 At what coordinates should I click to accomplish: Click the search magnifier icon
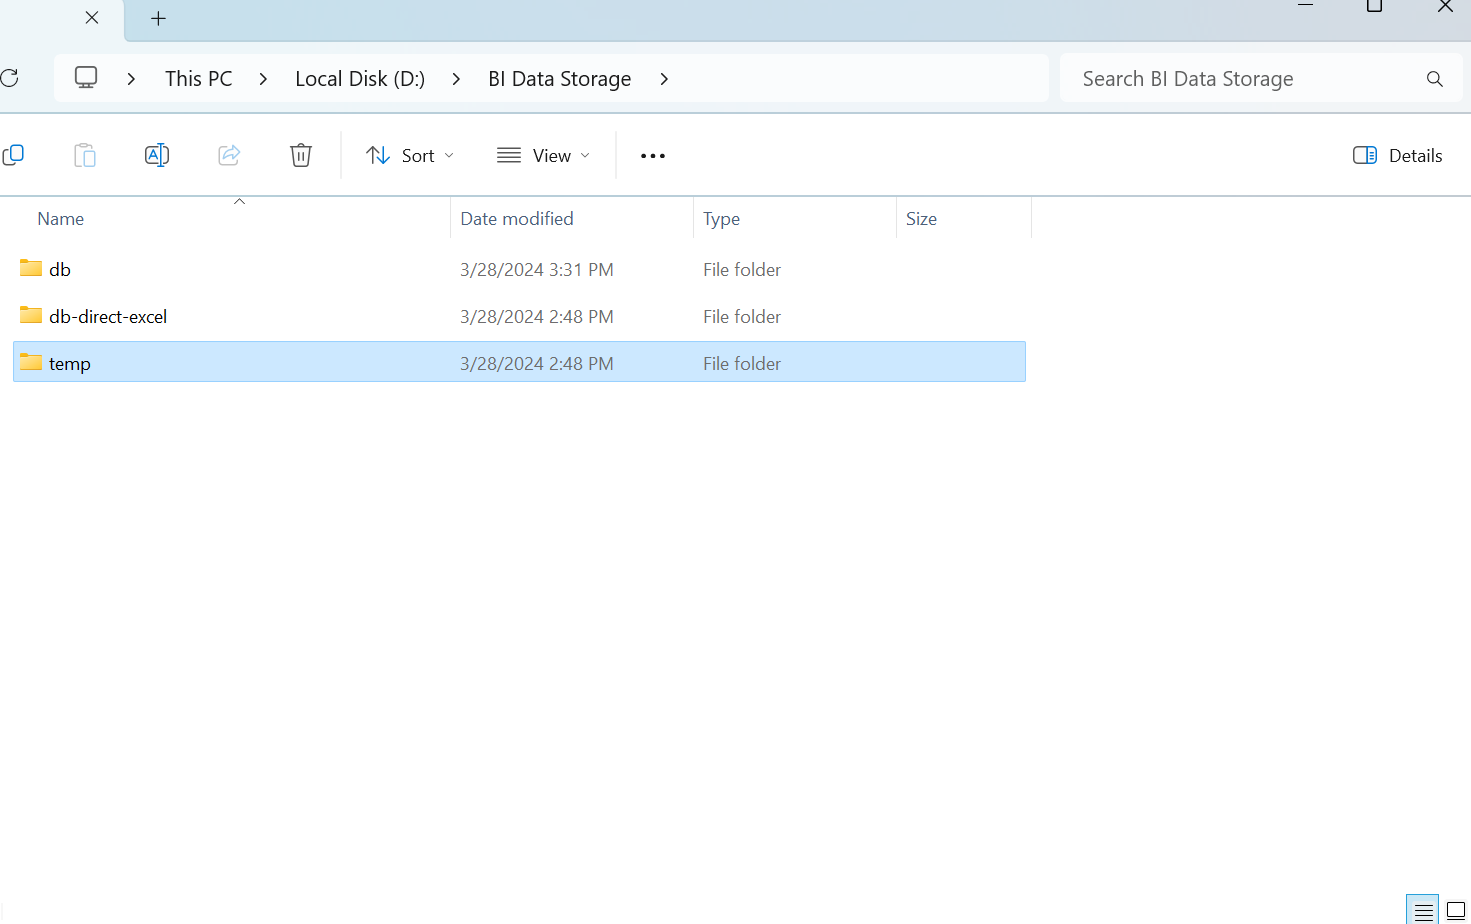click(1435, 79)
